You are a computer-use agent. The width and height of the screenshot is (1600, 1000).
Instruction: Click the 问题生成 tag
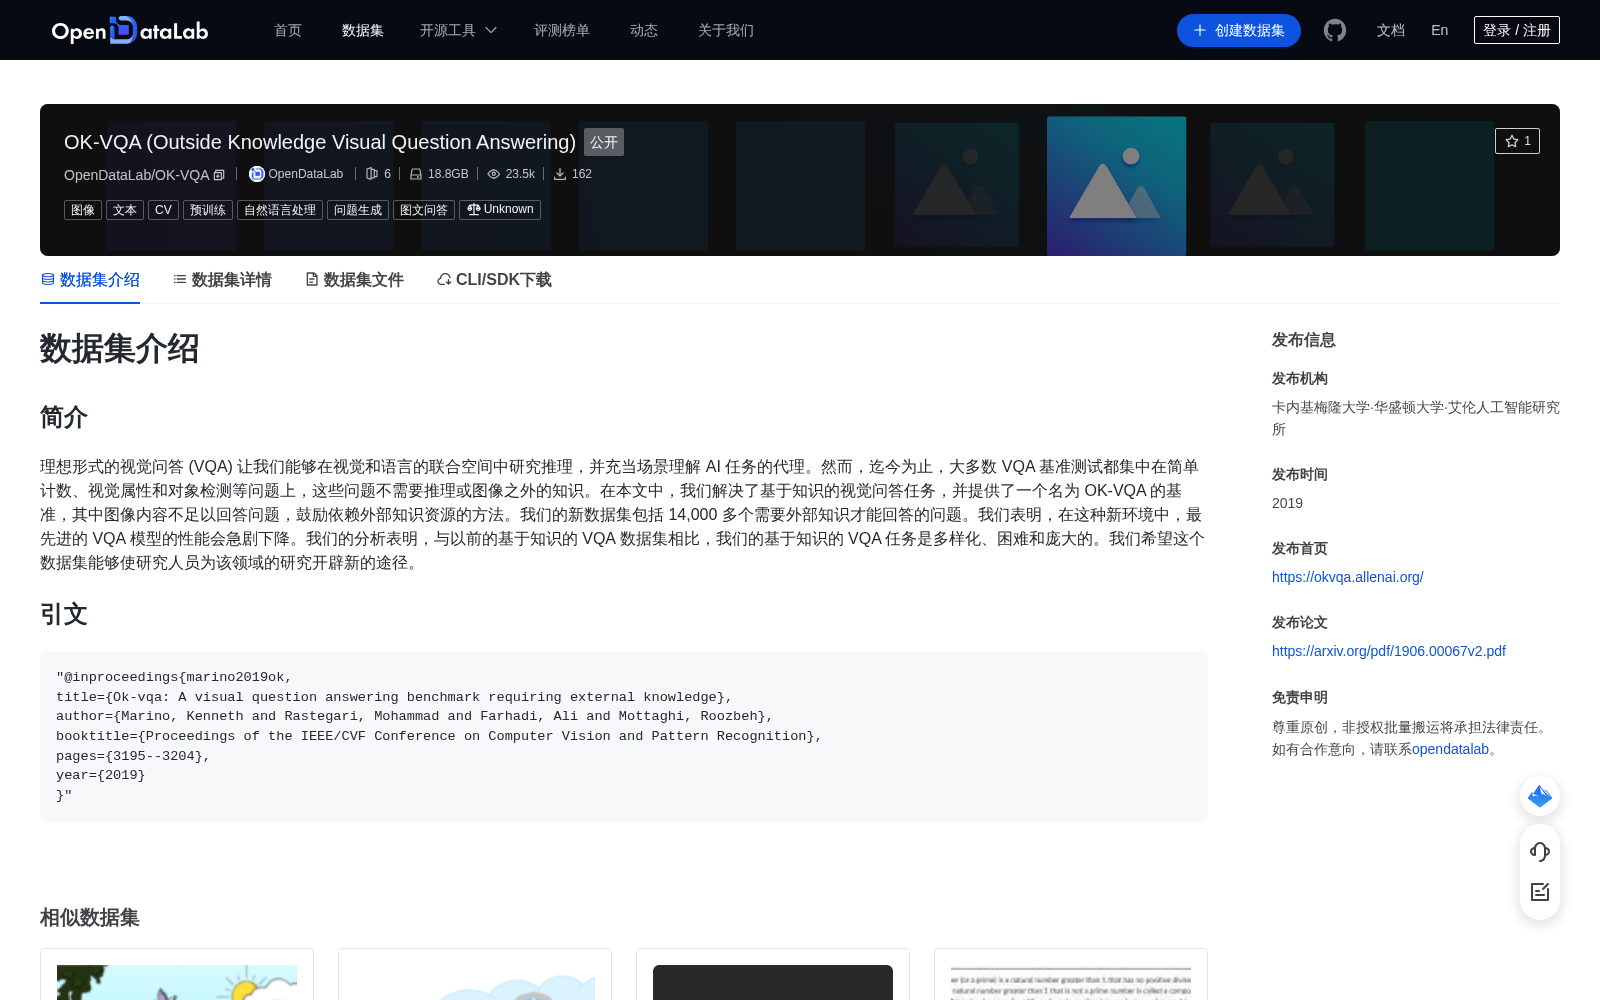358,210
